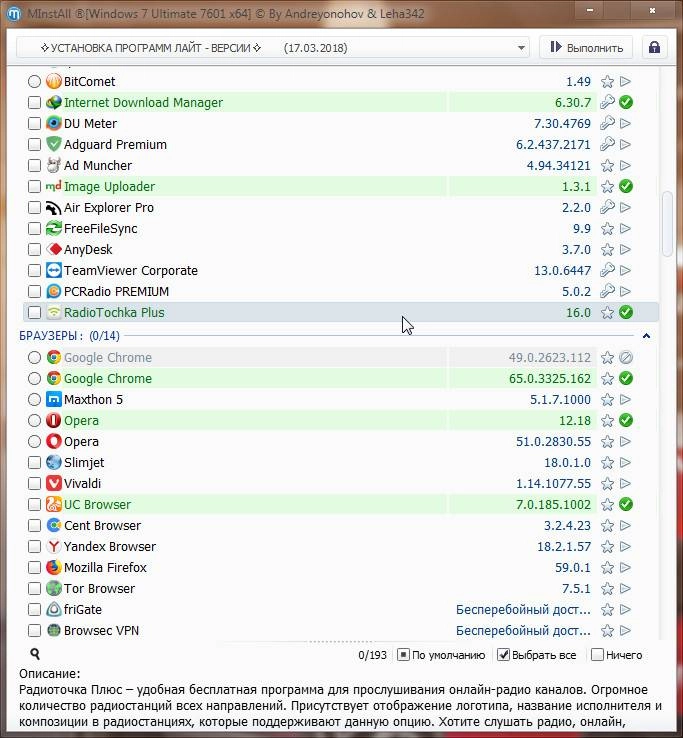Toggle the По умолчанию checkbox

click(403, 655)
